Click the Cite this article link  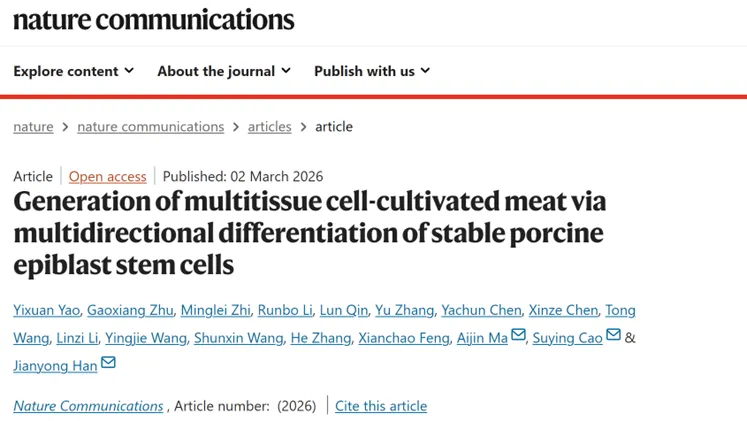click(x=381, y=406)
